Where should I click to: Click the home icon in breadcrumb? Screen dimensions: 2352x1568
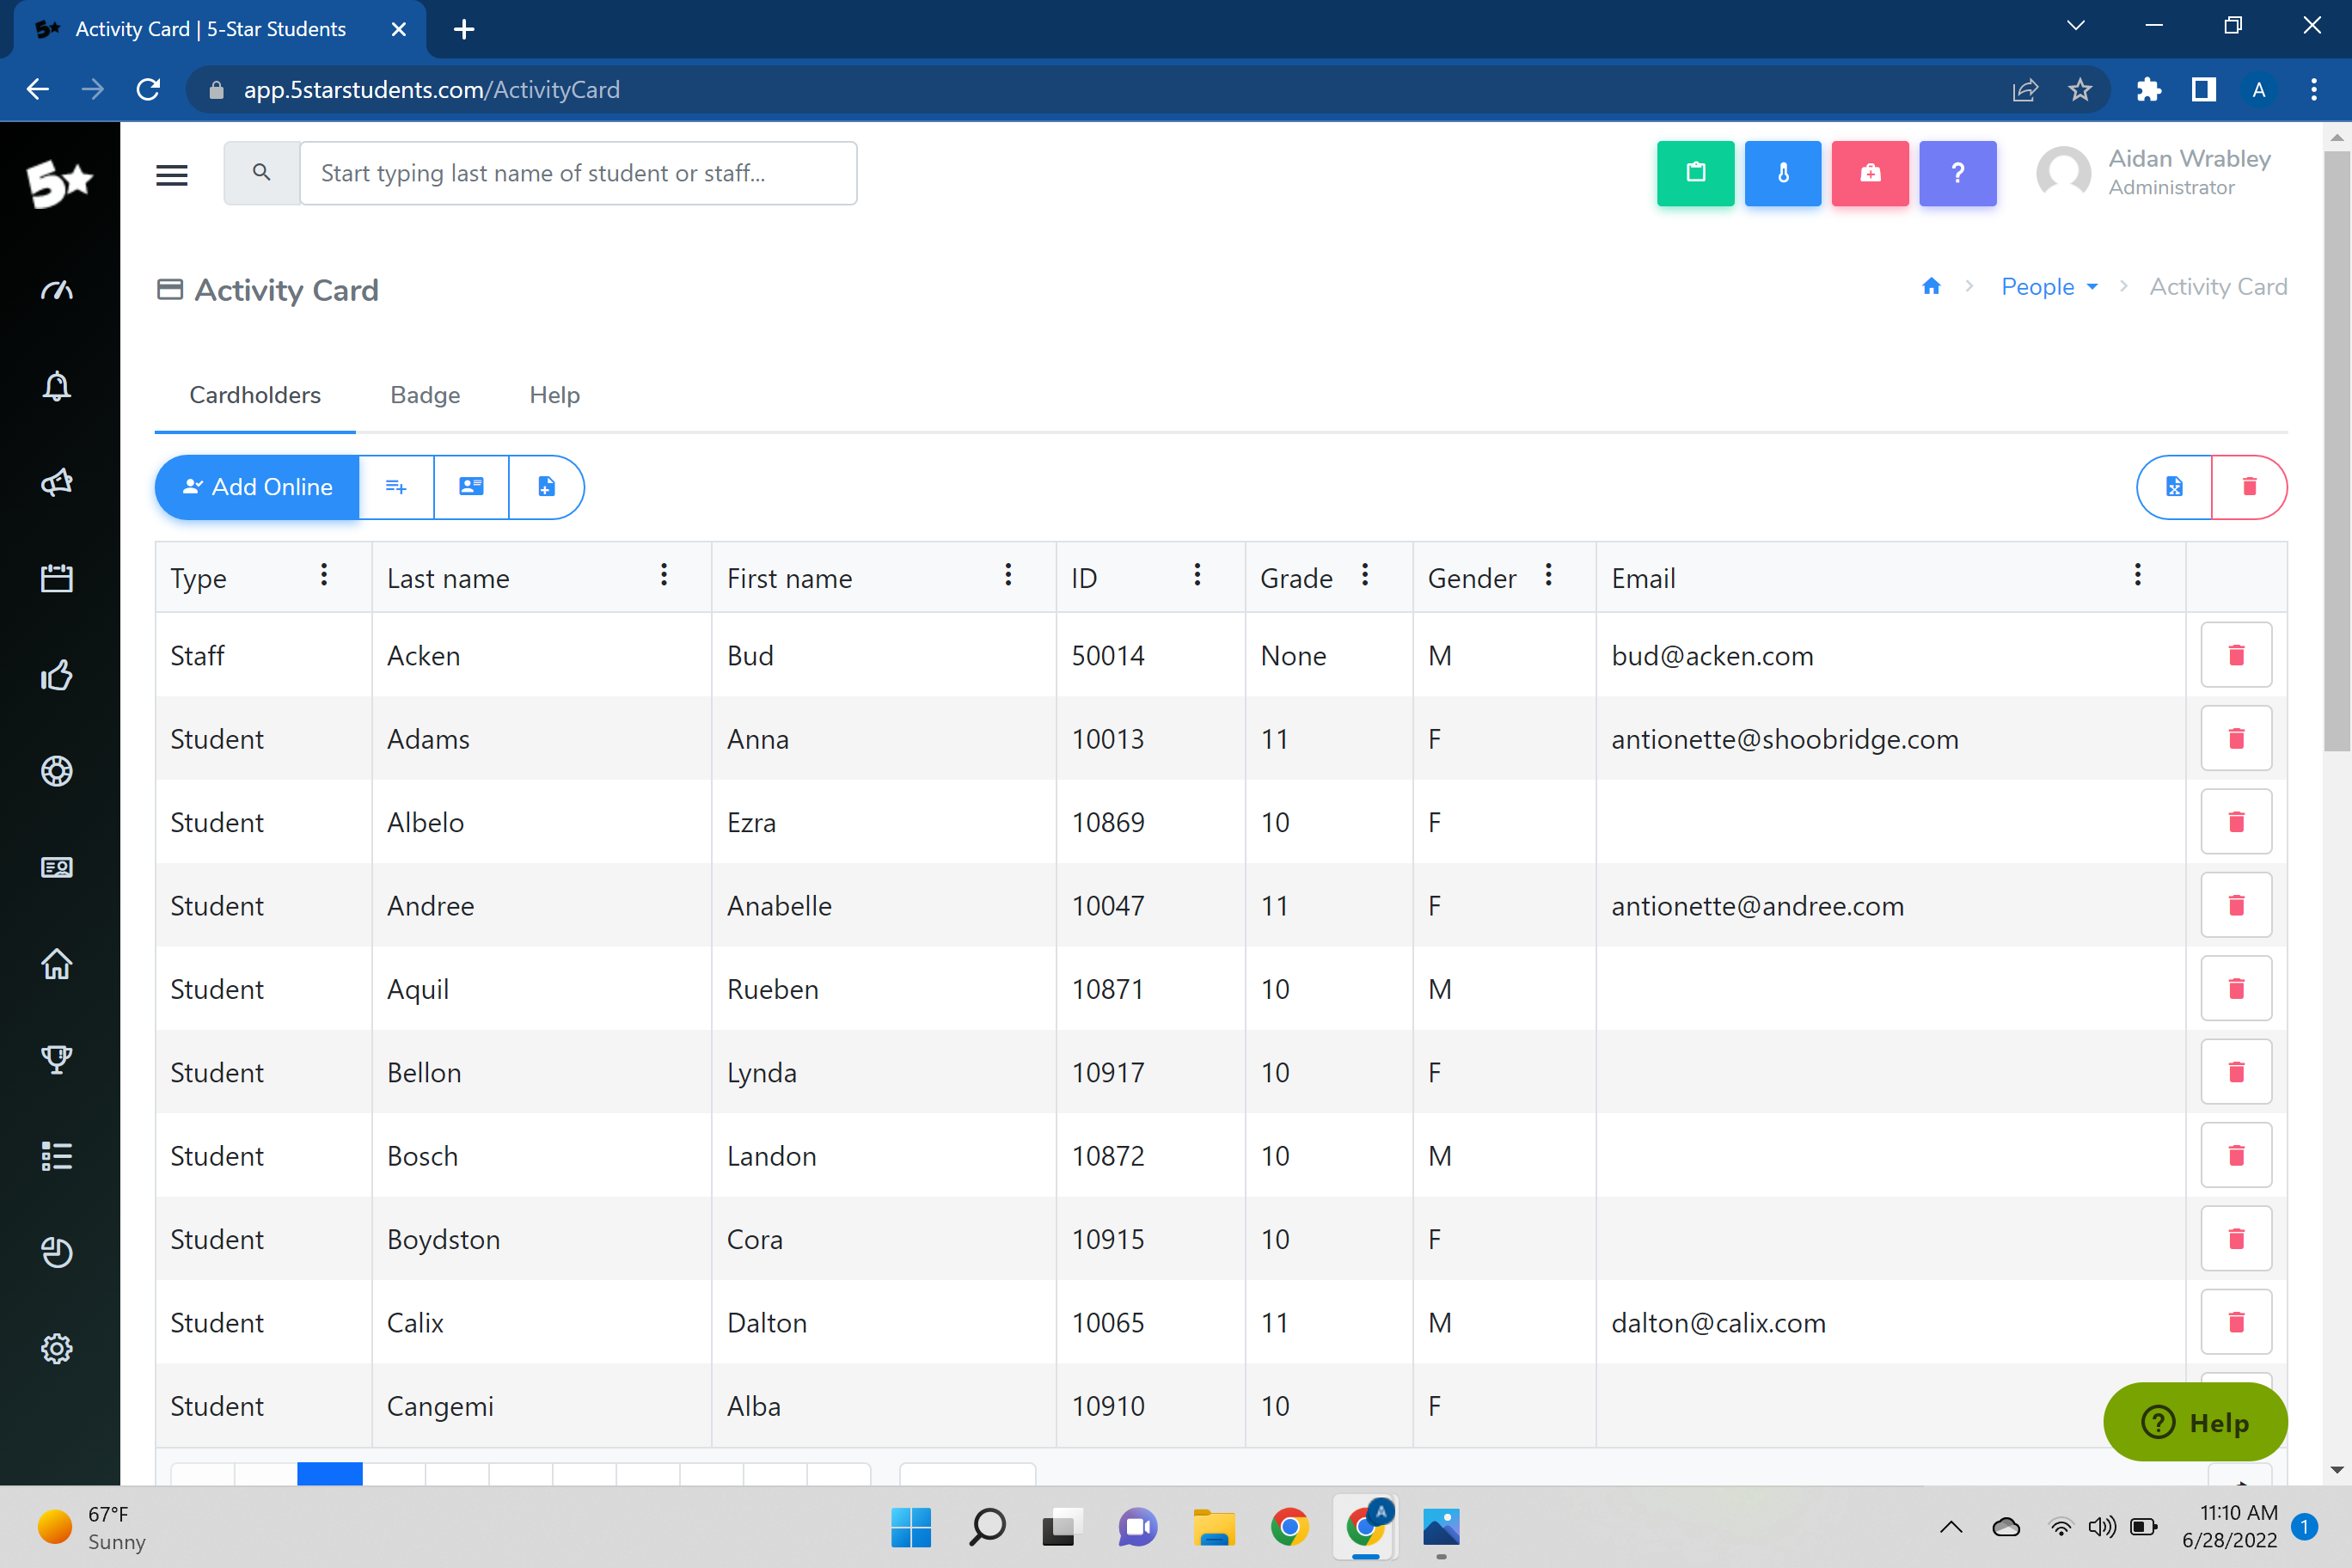tap(1931, 287)
